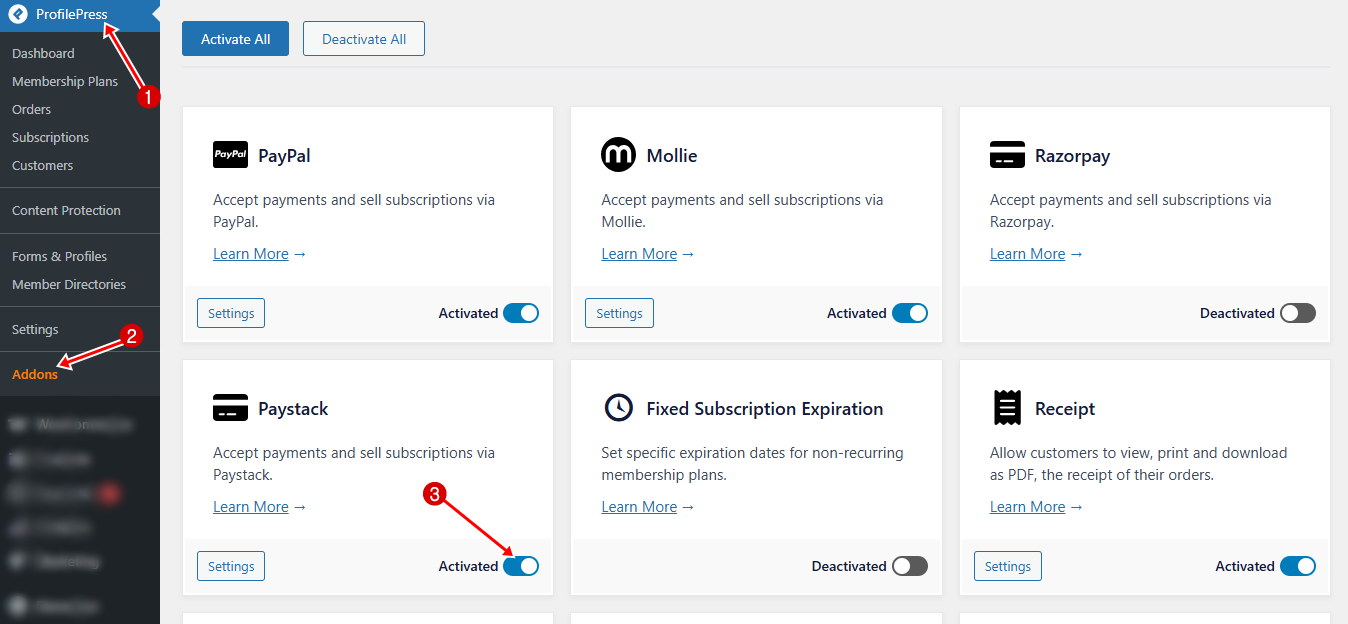Image resolution: width=1348 pixels, height=624 pixels.
Task: Click the PayPal addon description text
Action: click(x=354, y=211)
